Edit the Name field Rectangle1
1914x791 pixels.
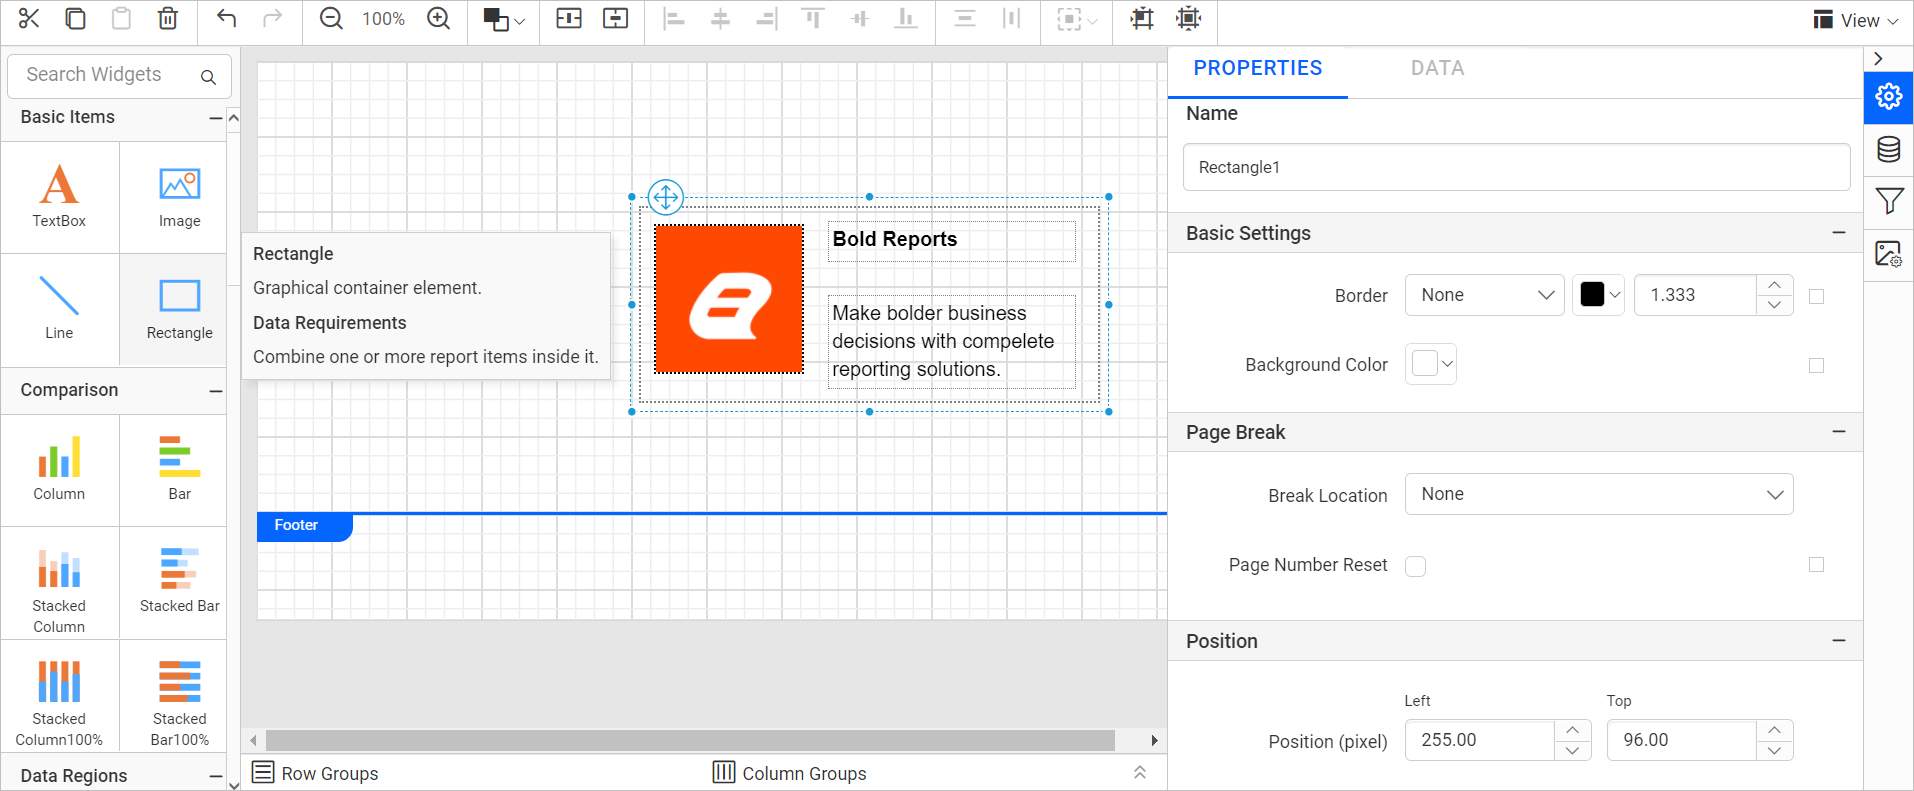pyautogui.click(x=1516, y=167)
